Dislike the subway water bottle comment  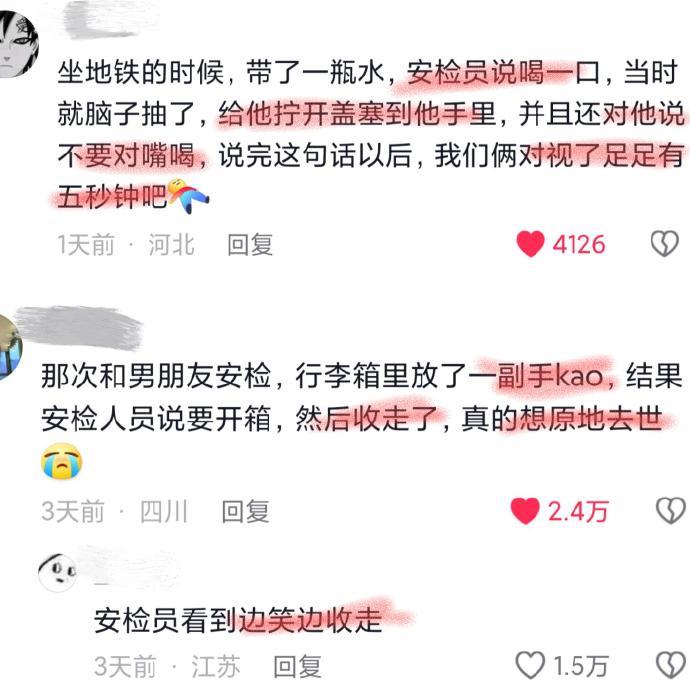(x=664, y=244)
